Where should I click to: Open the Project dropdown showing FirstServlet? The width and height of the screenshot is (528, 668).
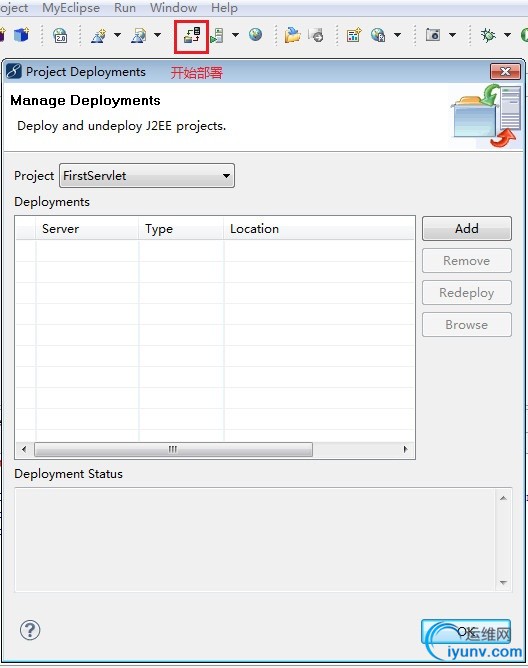(x=147, y=176)
